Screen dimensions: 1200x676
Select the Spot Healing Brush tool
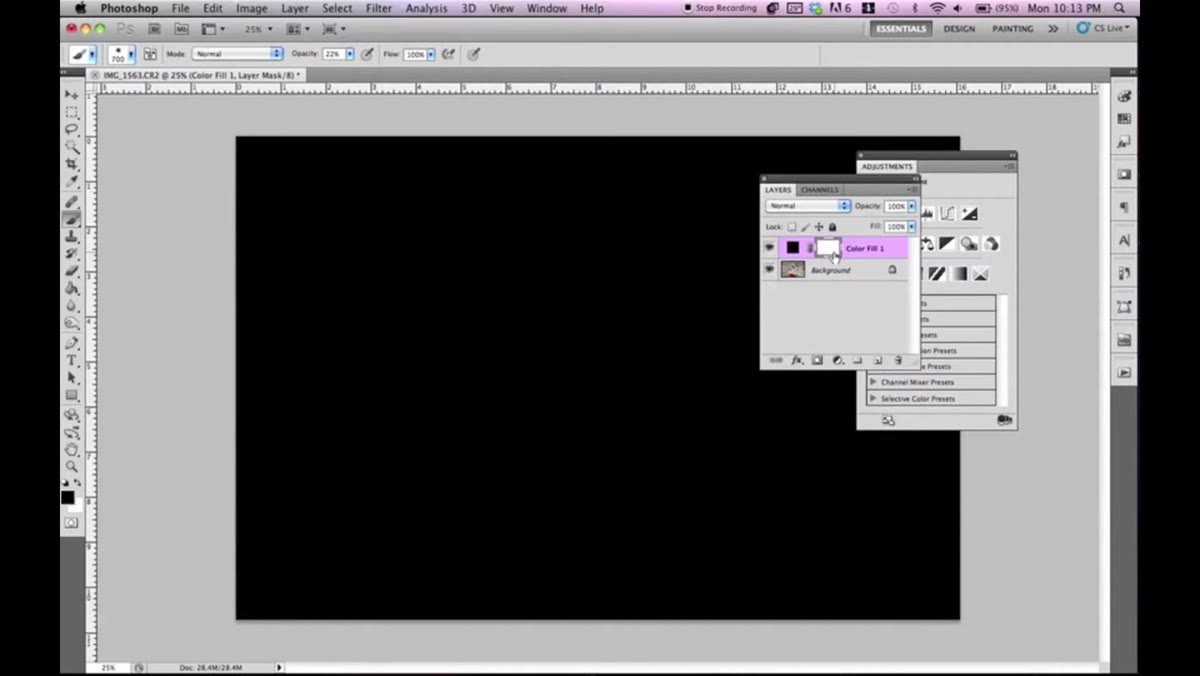[72, 202]
